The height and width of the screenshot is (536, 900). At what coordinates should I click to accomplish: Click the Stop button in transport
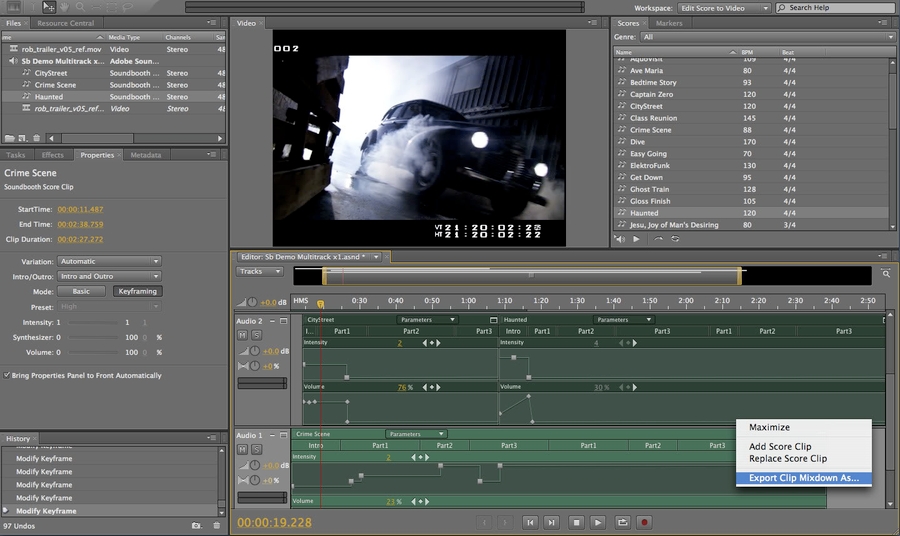(x=576, y=522)
